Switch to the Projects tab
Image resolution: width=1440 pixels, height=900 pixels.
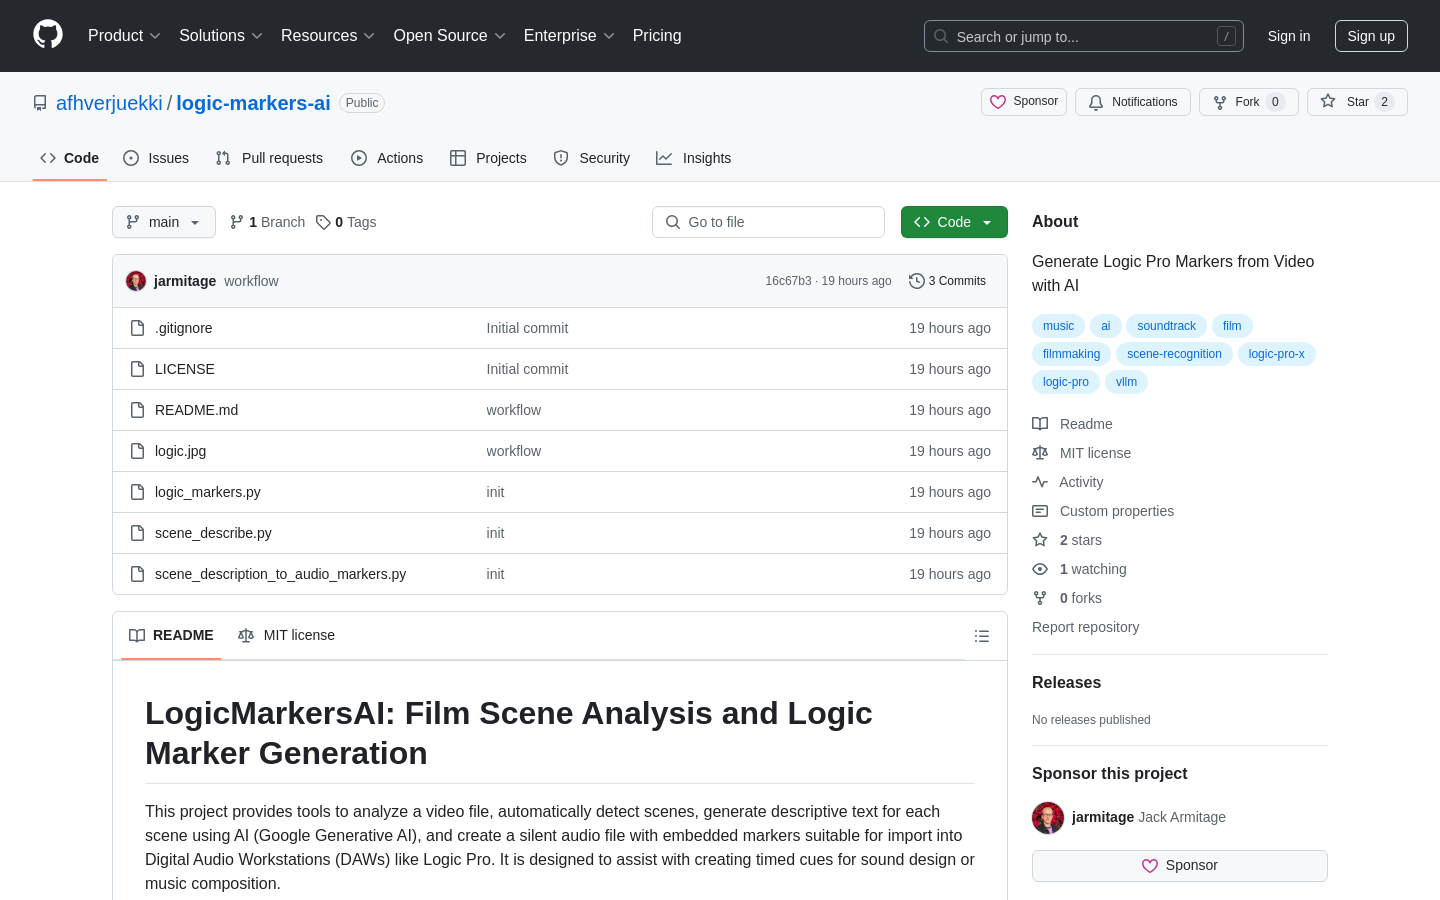pos(488,158)
